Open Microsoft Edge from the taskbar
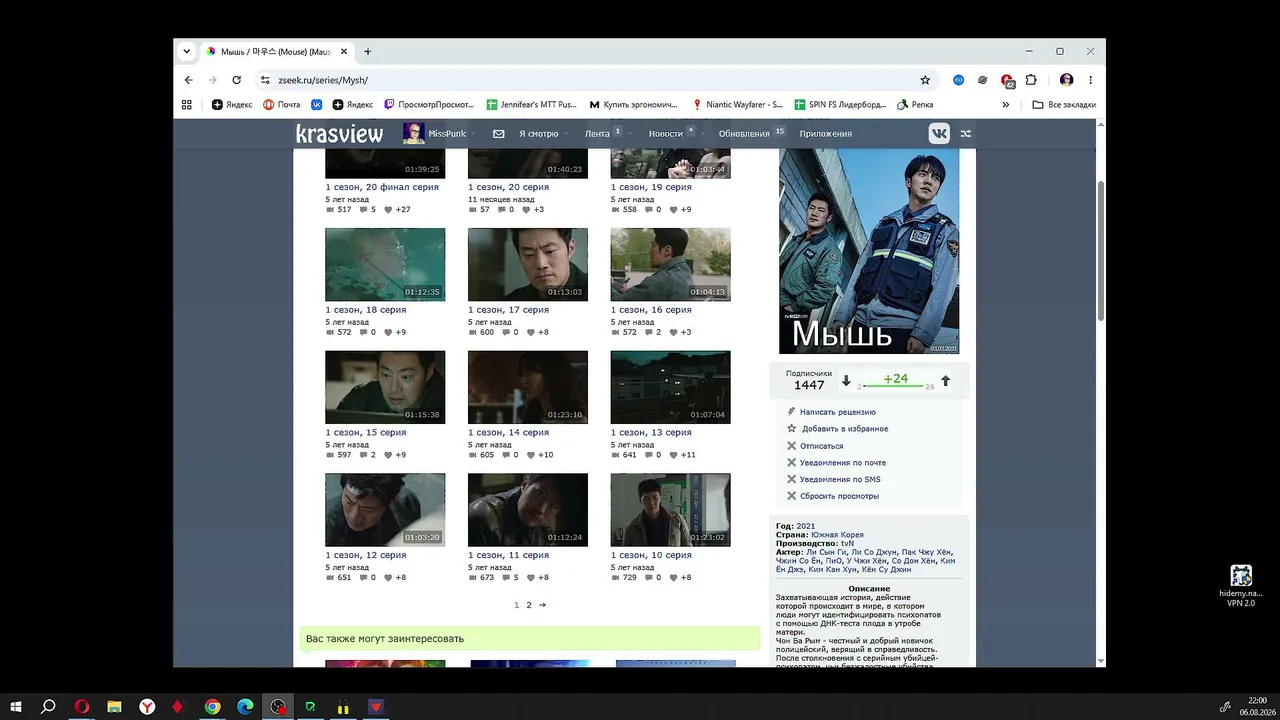 (x=245, y=707)
